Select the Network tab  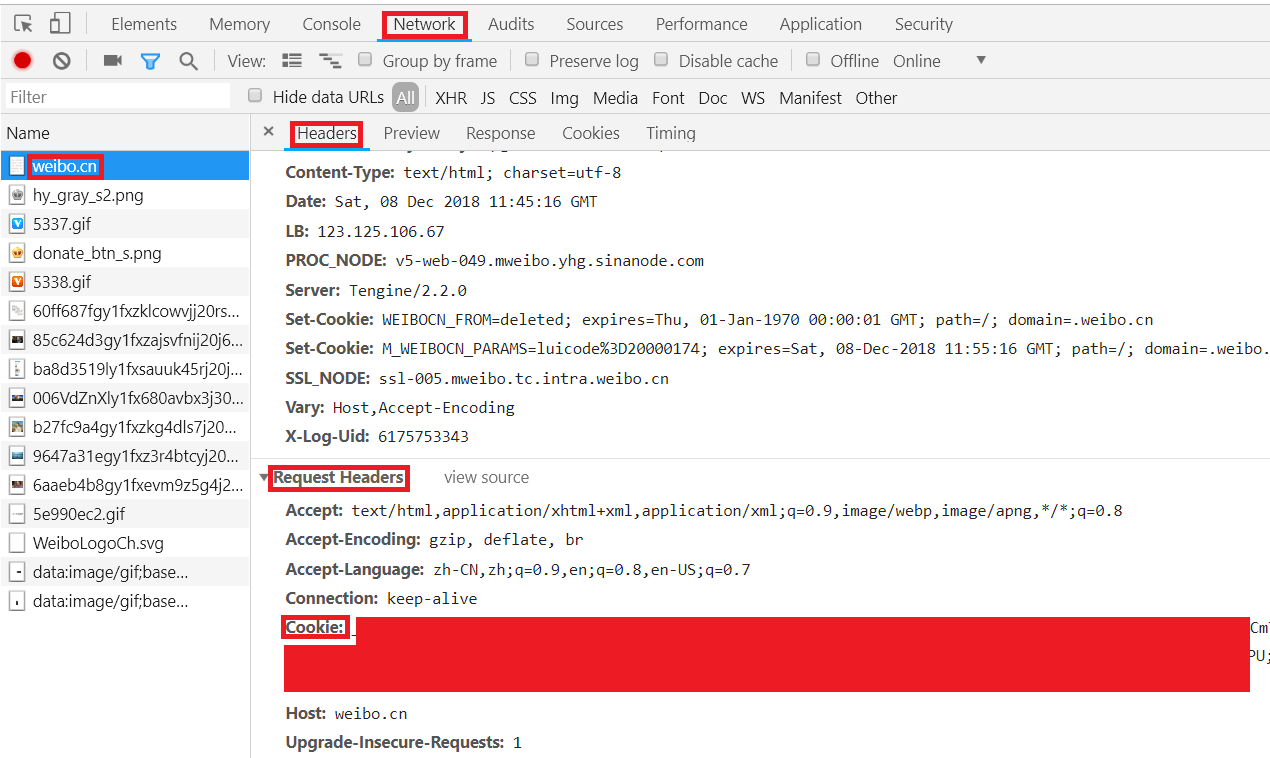coord(425,24)
